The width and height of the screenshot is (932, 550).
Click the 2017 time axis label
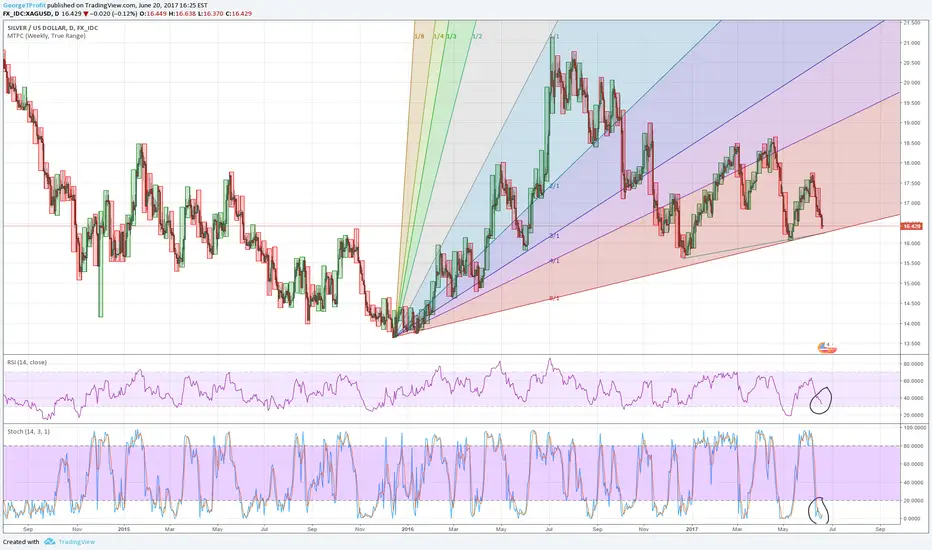[691, 529]
